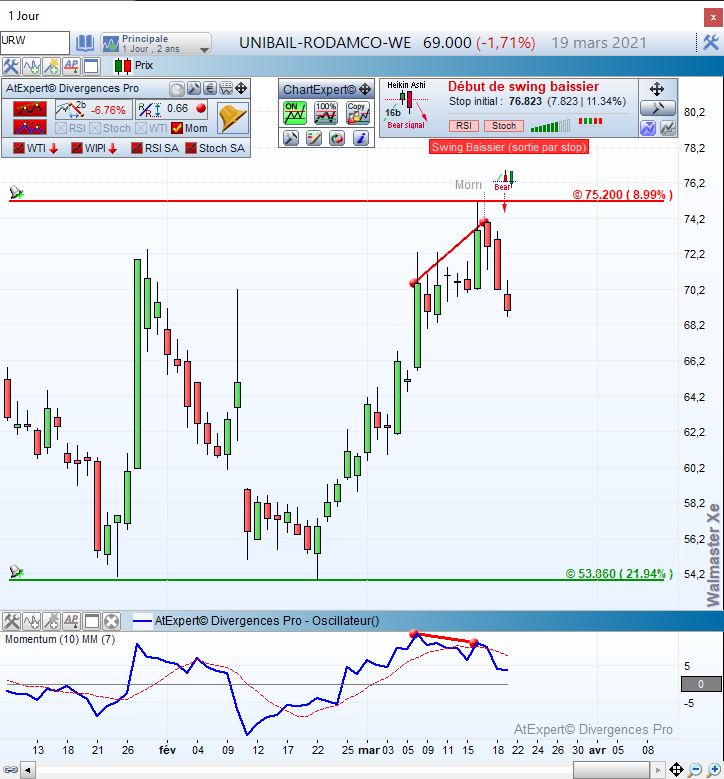Click the AP alert icon in price toolbar
This screenshot has width=724, height=779.
pyautogui.click(x=71, y=66)
